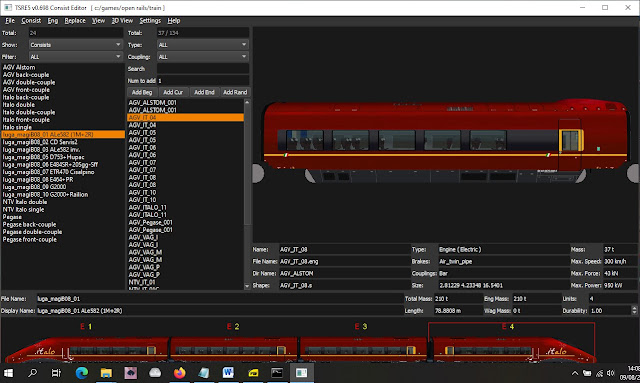Open the Type dropdown set to ALL
This screenshot has width=640, height=383.
203,45
